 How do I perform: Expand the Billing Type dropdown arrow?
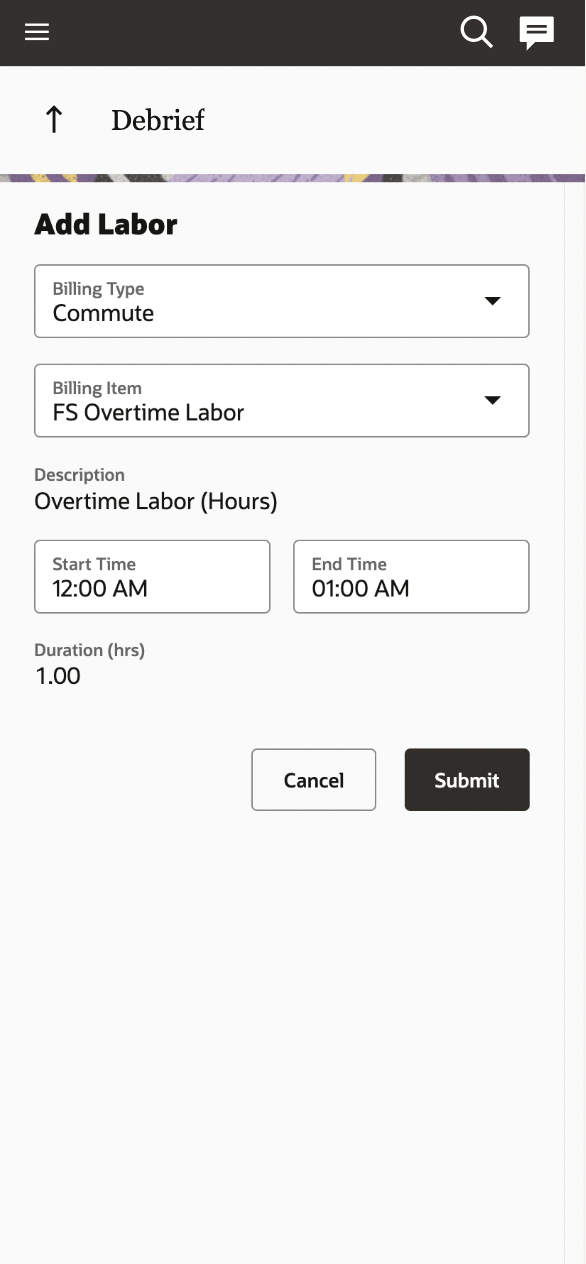[x=492, y=301]
